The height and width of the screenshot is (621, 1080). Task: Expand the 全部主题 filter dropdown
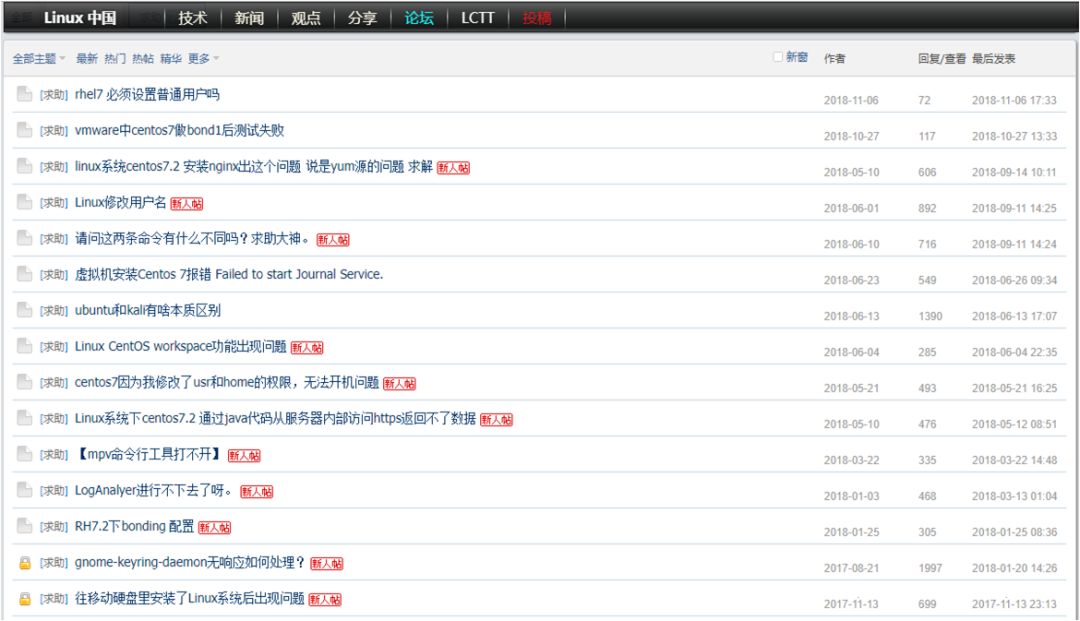(39, 59)
